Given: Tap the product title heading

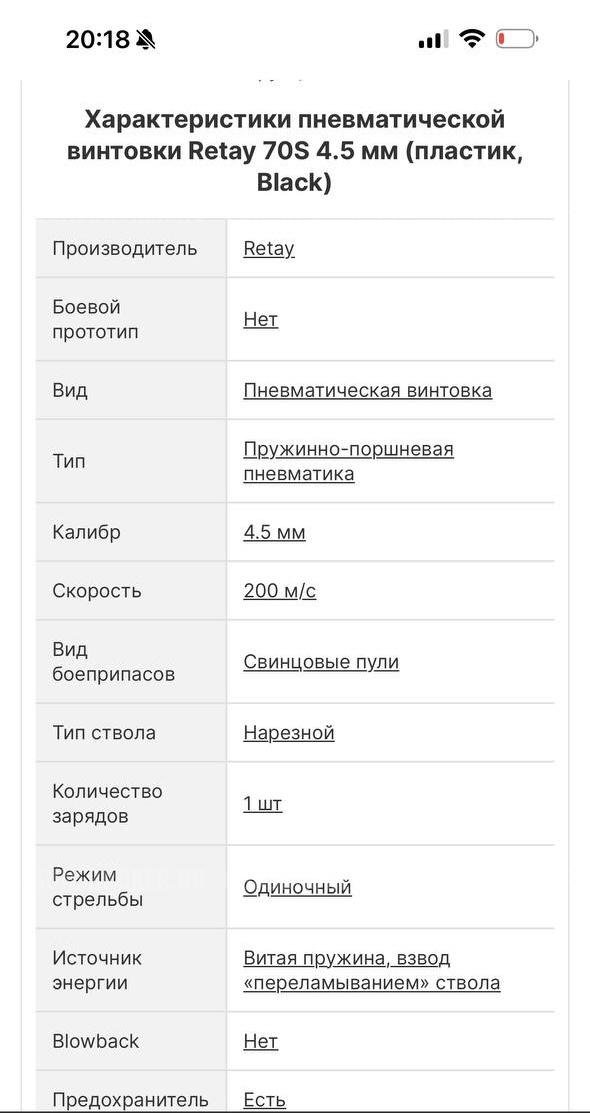Looking at the screenshot, I should (295, 151).
